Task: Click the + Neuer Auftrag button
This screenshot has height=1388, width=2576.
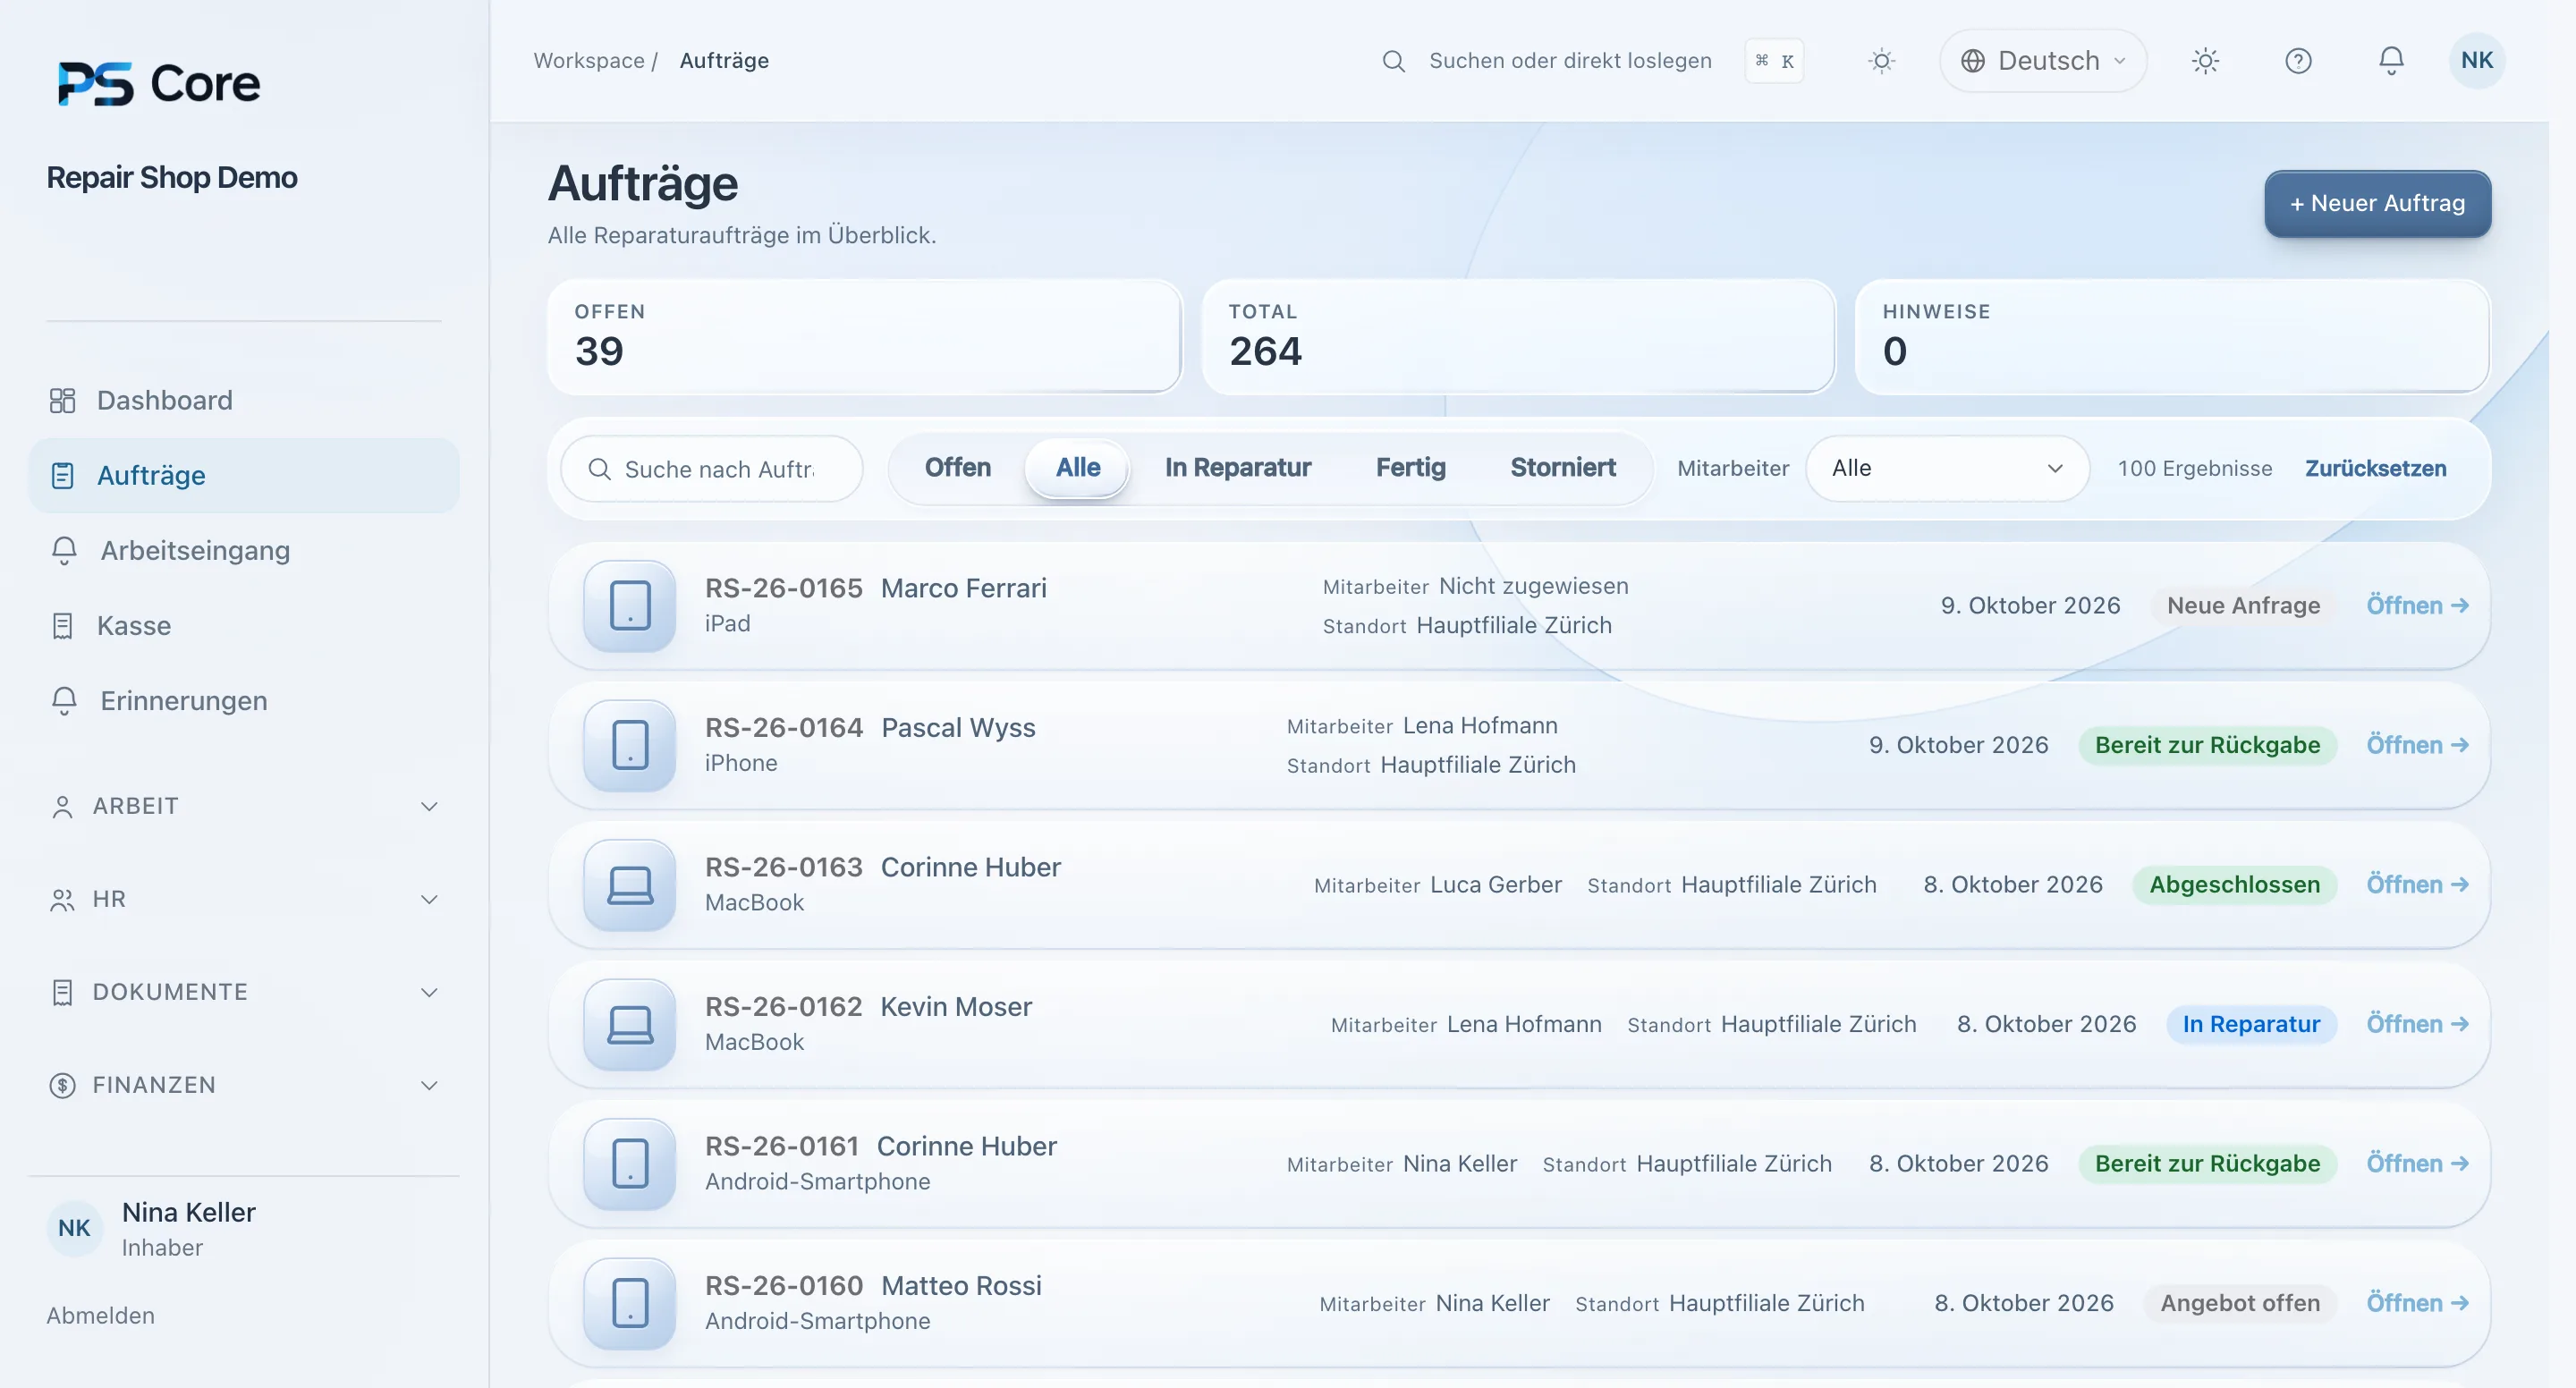Action: 2377,203
